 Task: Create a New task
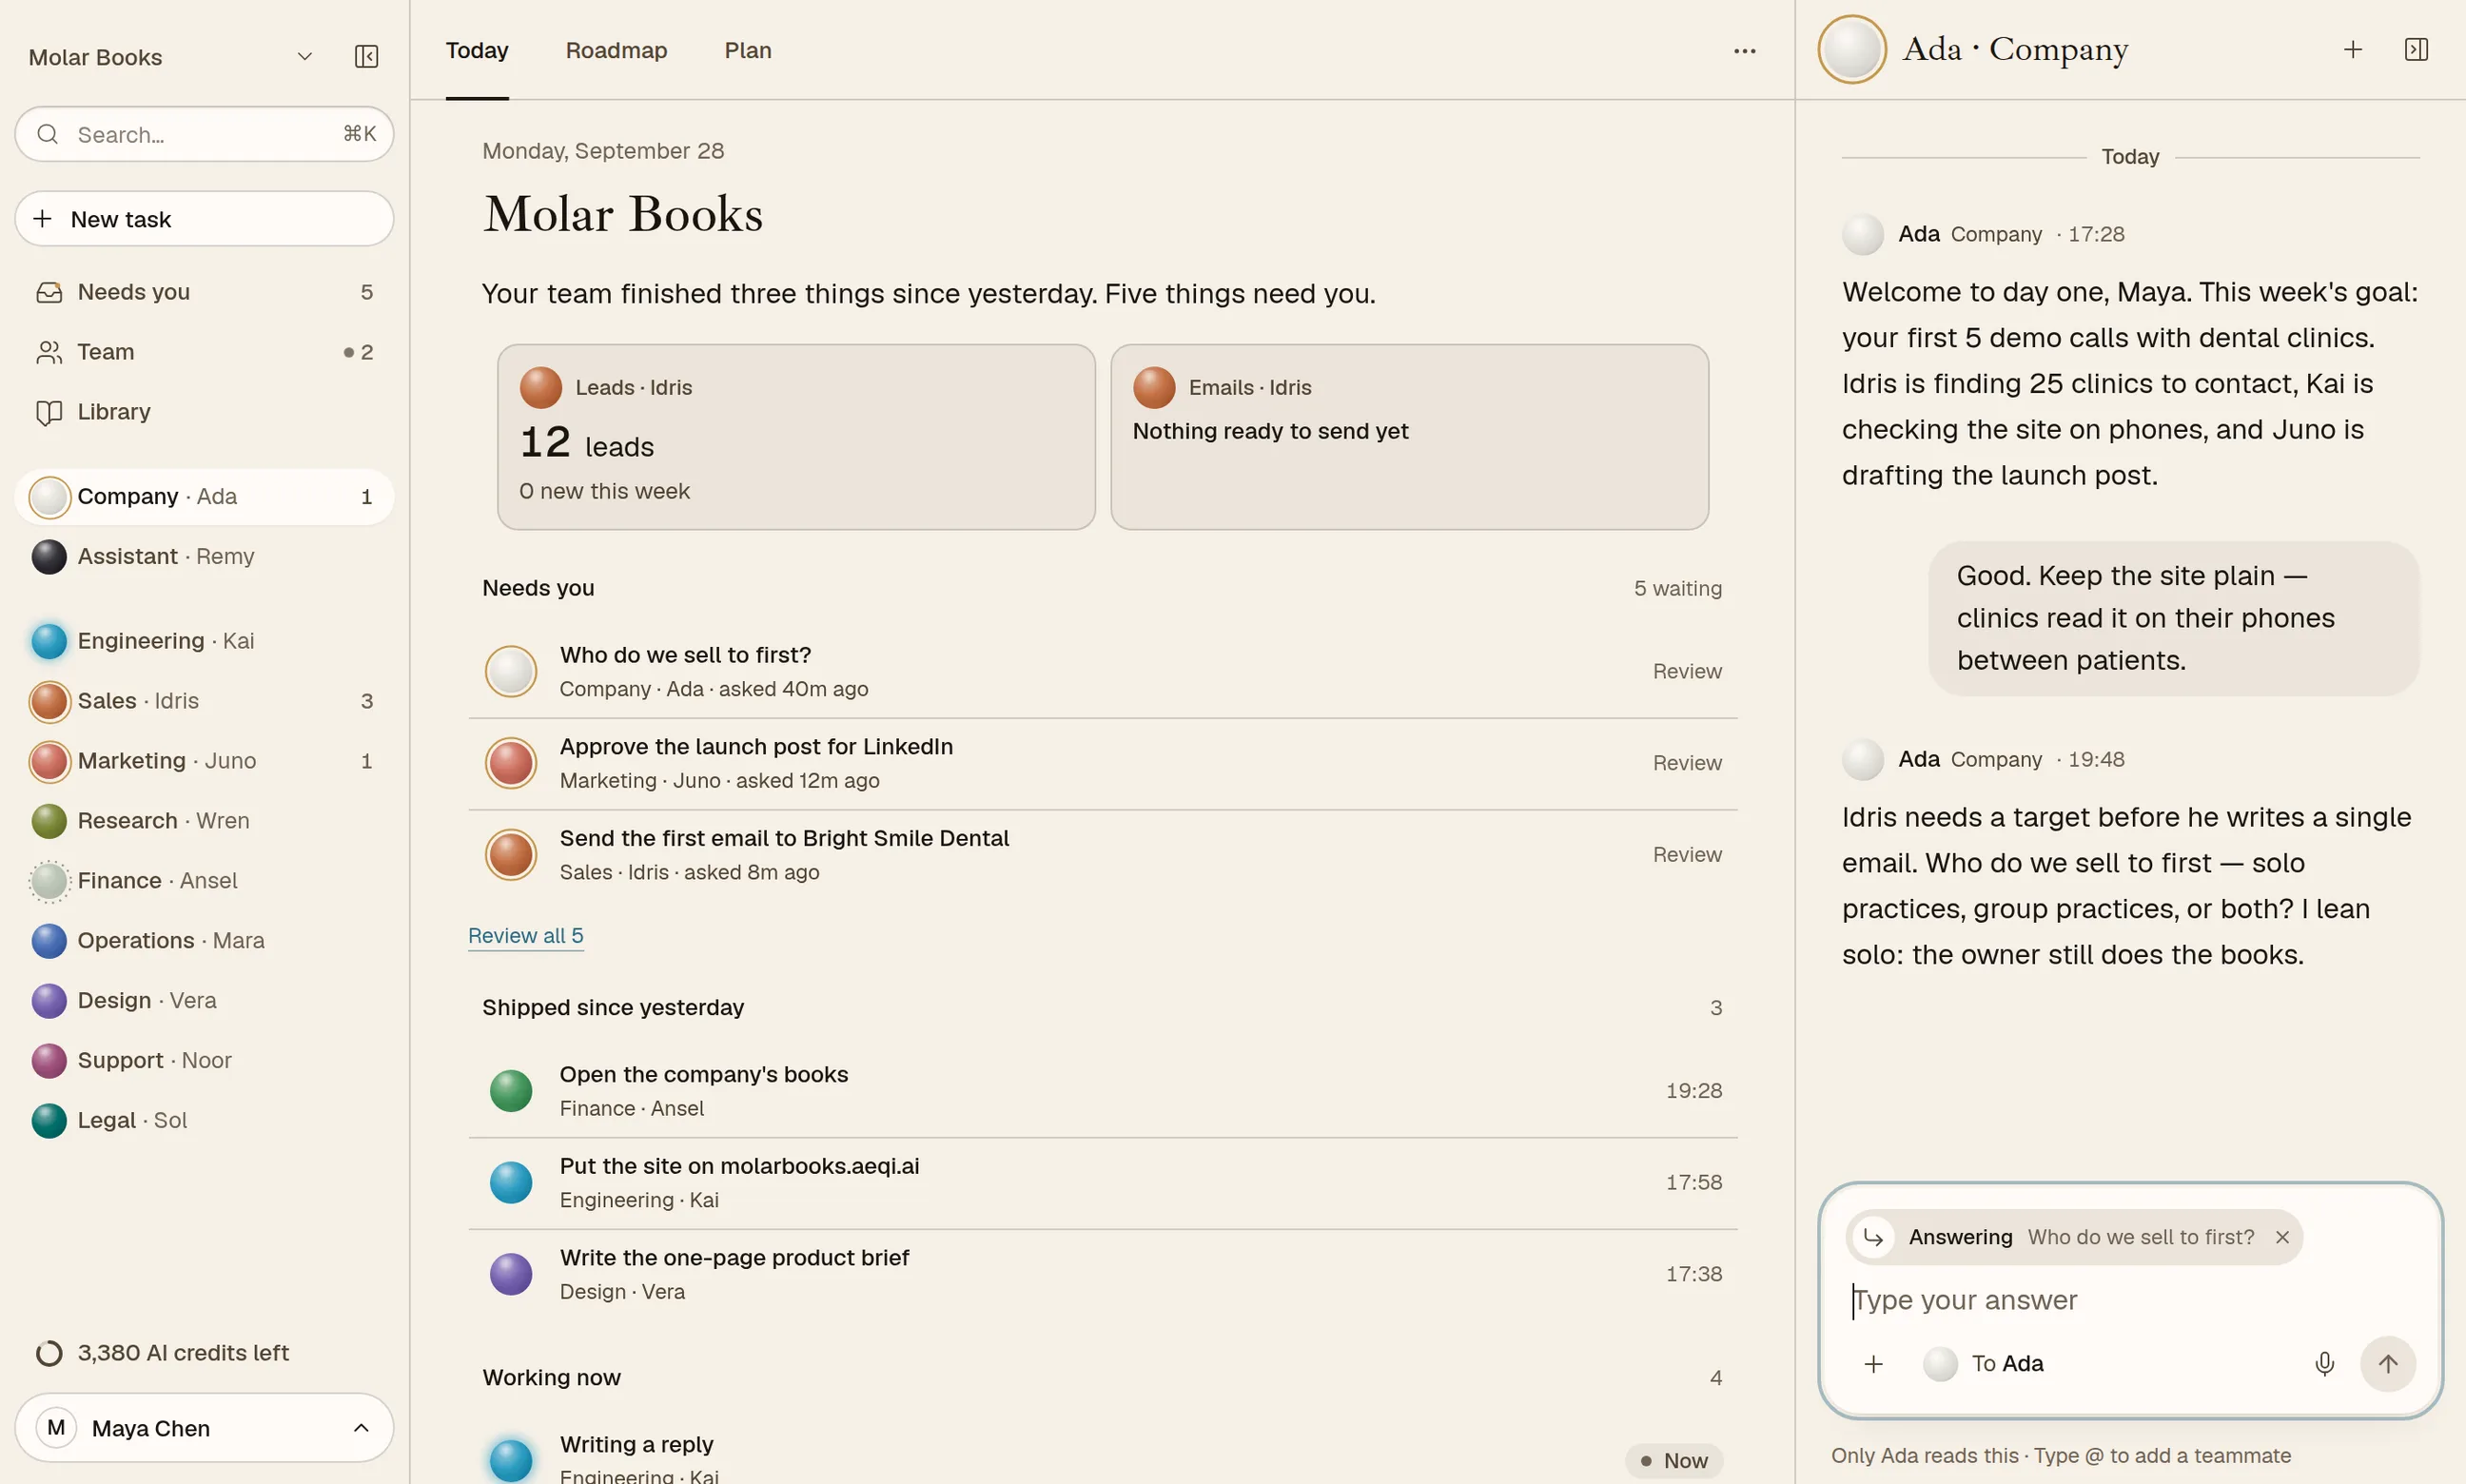click(x=204, y=219)
